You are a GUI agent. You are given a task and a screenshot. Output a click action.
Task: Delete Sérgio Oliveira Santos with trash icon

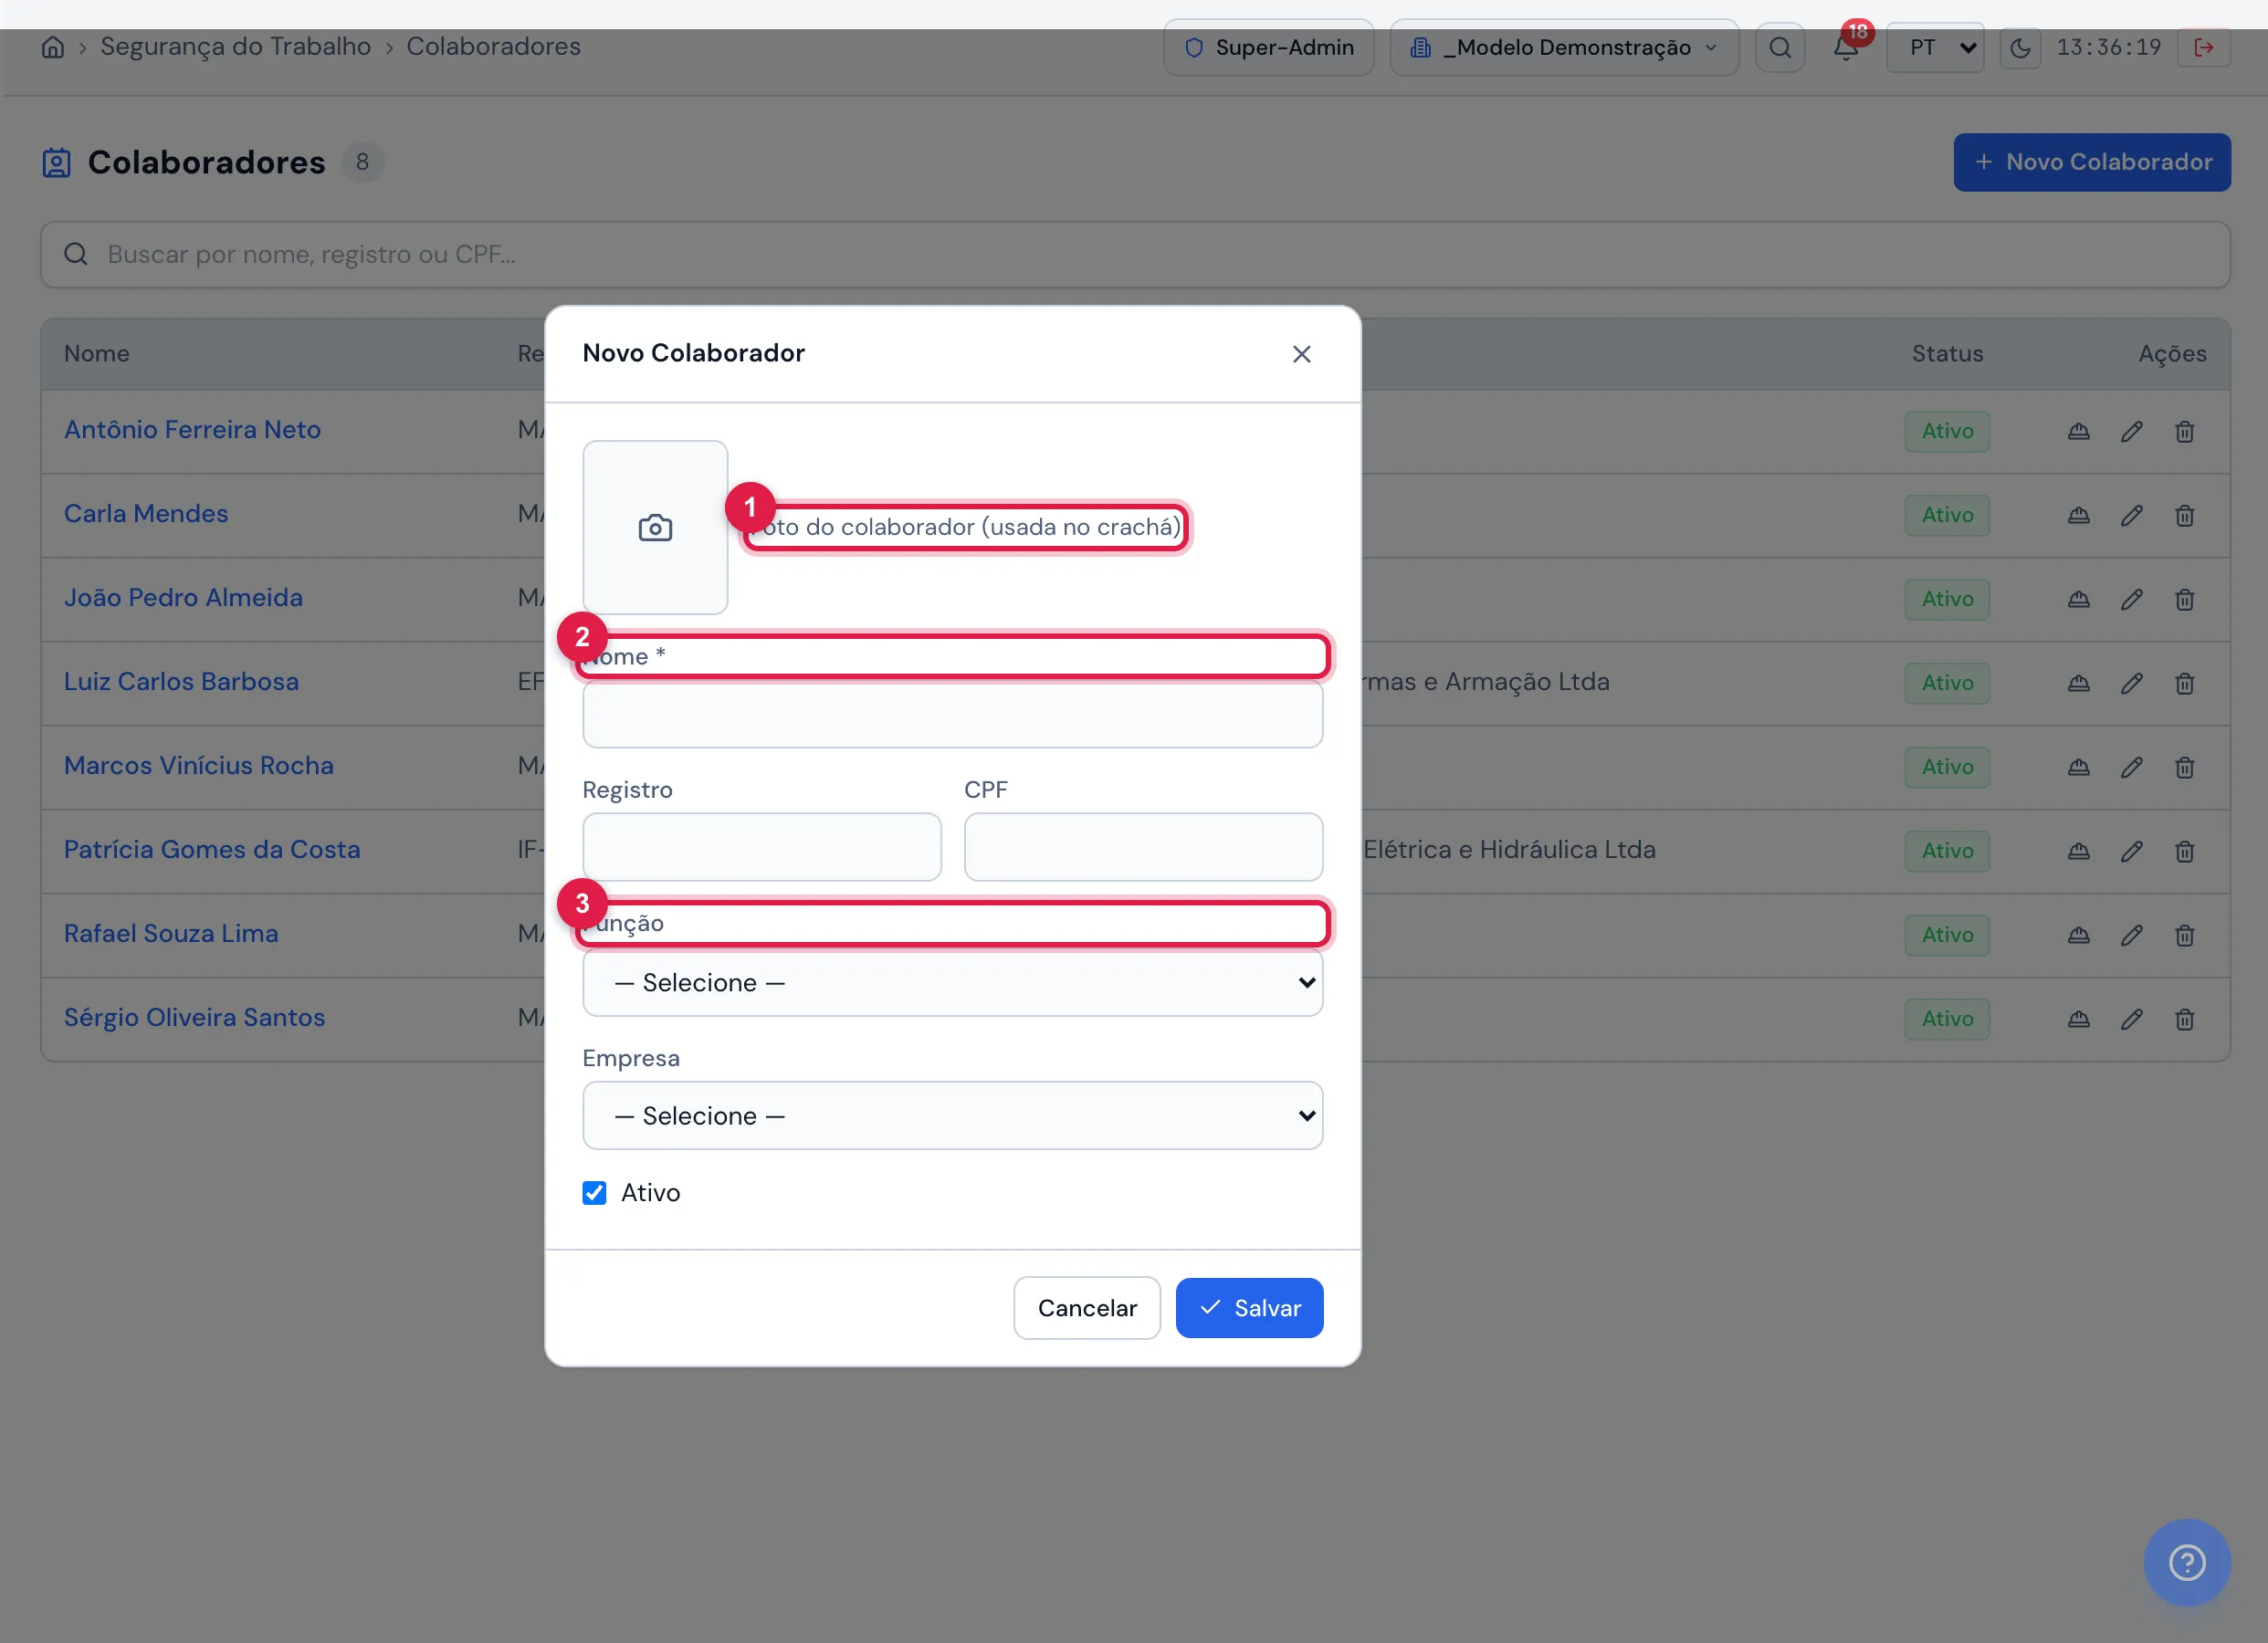2184,1019
